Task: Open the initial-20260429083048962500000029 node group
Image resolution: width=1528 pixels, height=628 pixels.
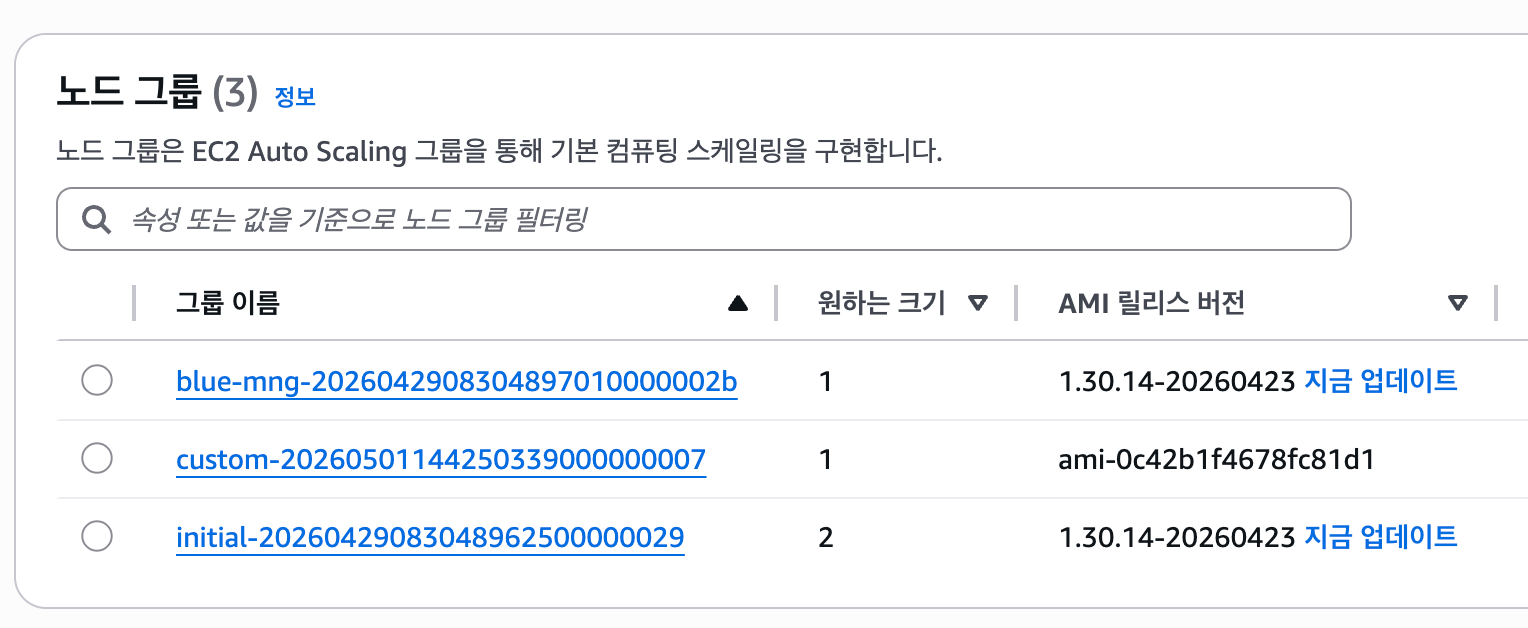Action: click(x=430, y=537)
